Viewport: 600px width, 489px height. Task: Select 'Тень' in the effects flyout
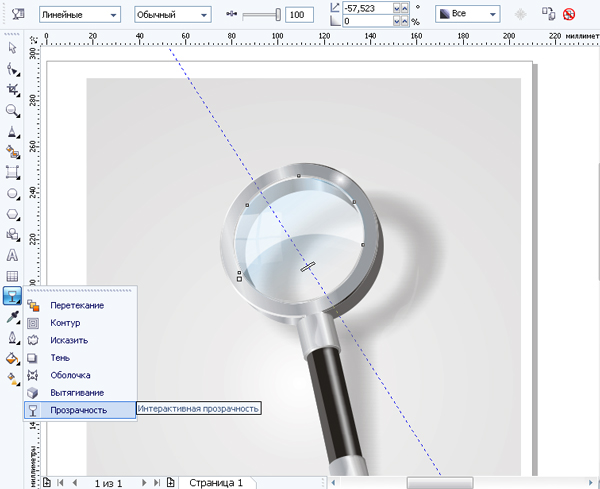tap(59, 357)
